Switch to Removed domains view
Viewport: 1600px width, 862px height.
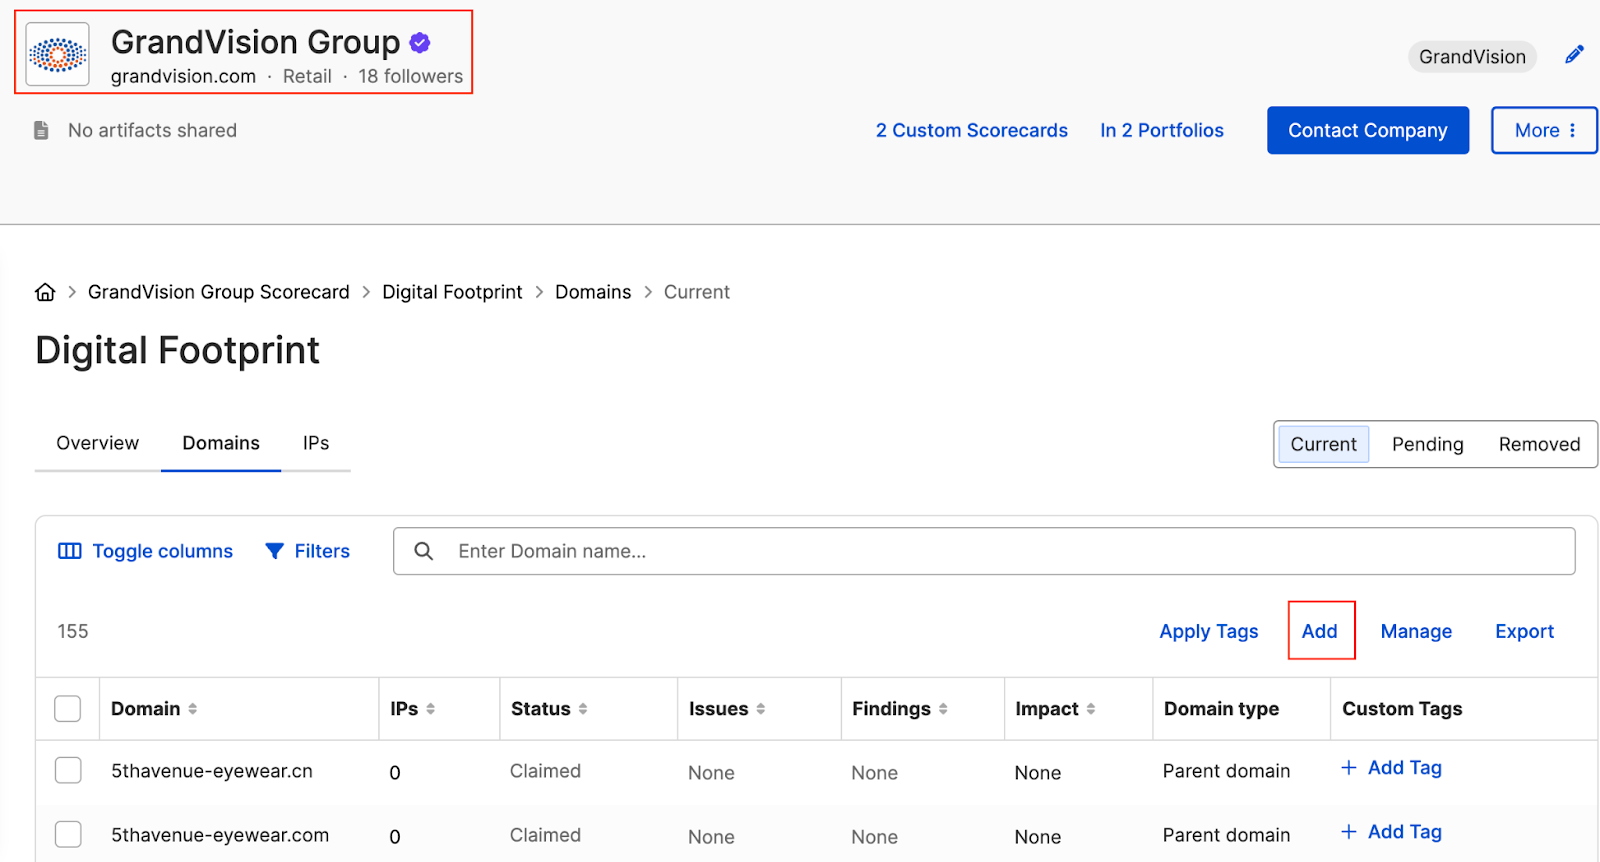pyautogui.click(x=1539, y=444)
